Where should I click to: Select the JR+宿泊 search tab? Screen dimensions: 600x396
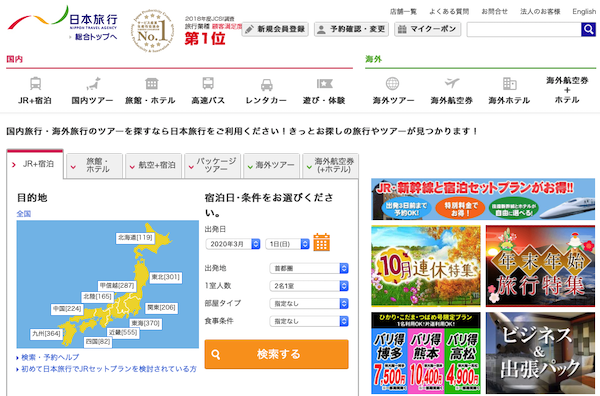pyautogui.click(x=35, y=164)
